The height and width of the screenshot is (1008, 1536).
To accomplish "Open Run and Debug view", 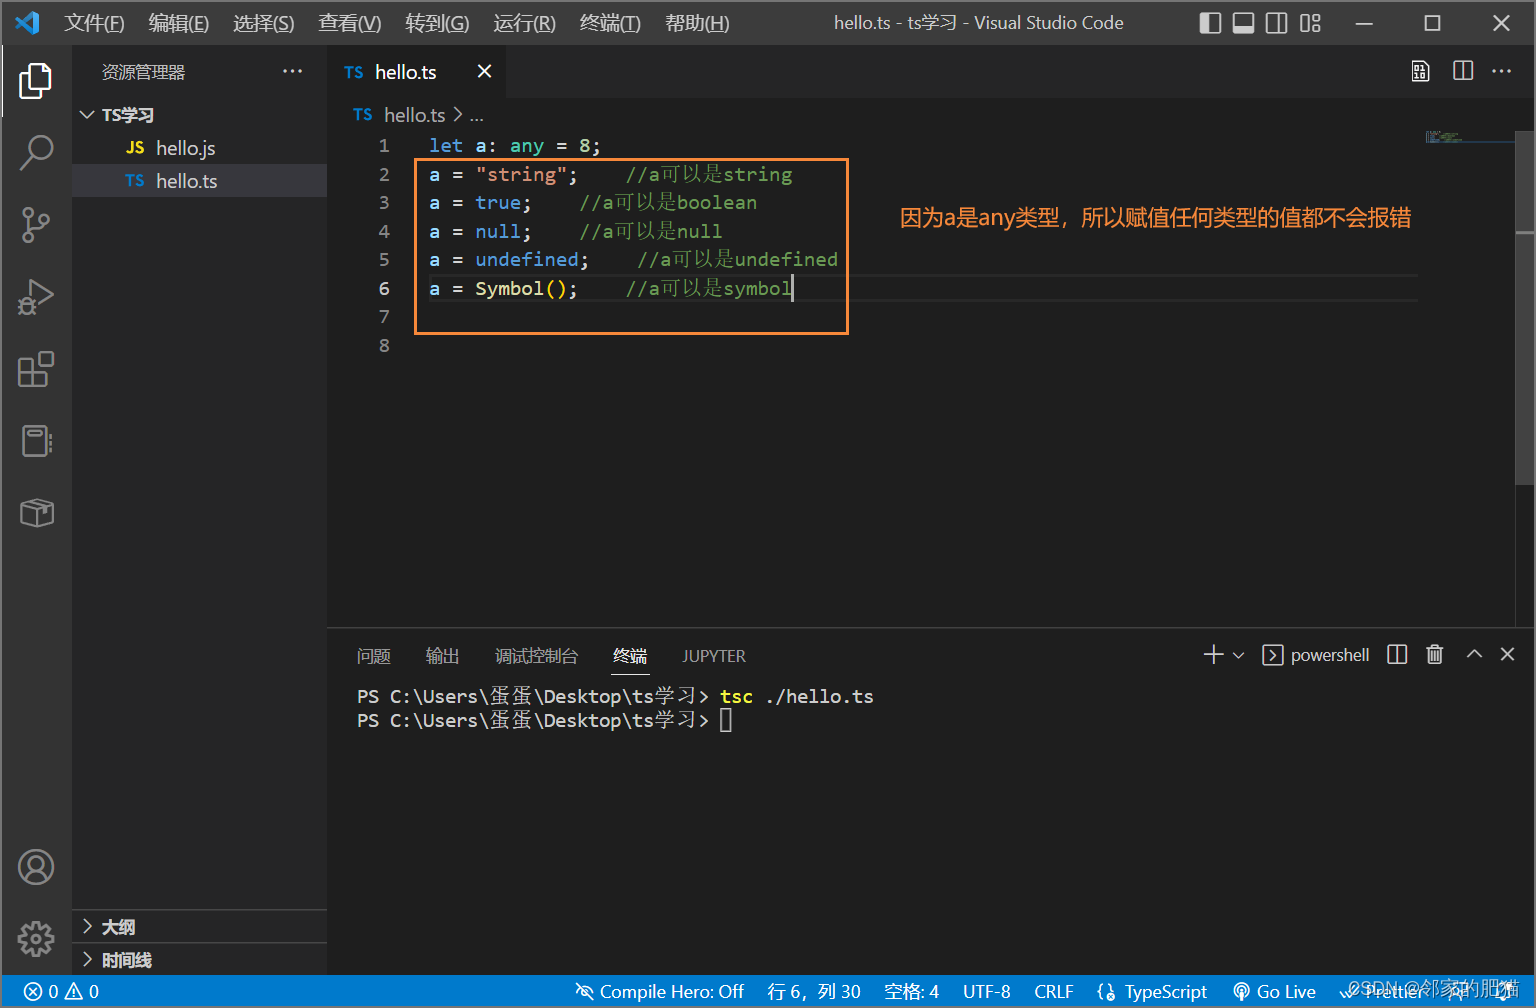I will (36, 297).
